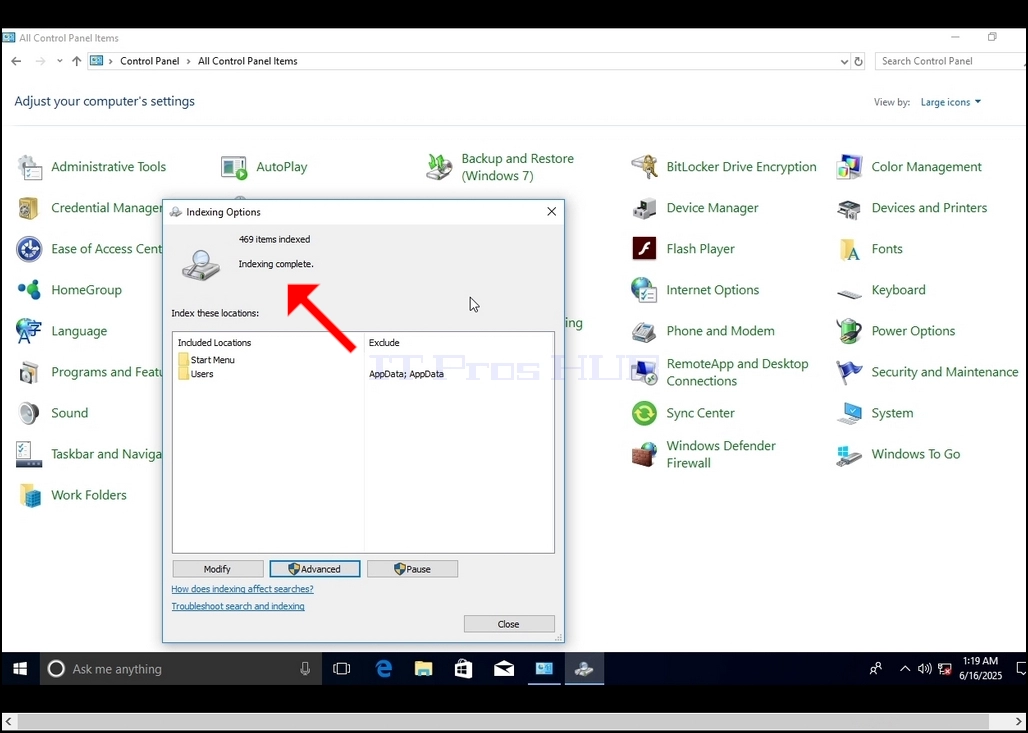Click All Control Panel Items breadcrumb
The height and width of the screenshot is (733, 1028).
pos(248,61)
